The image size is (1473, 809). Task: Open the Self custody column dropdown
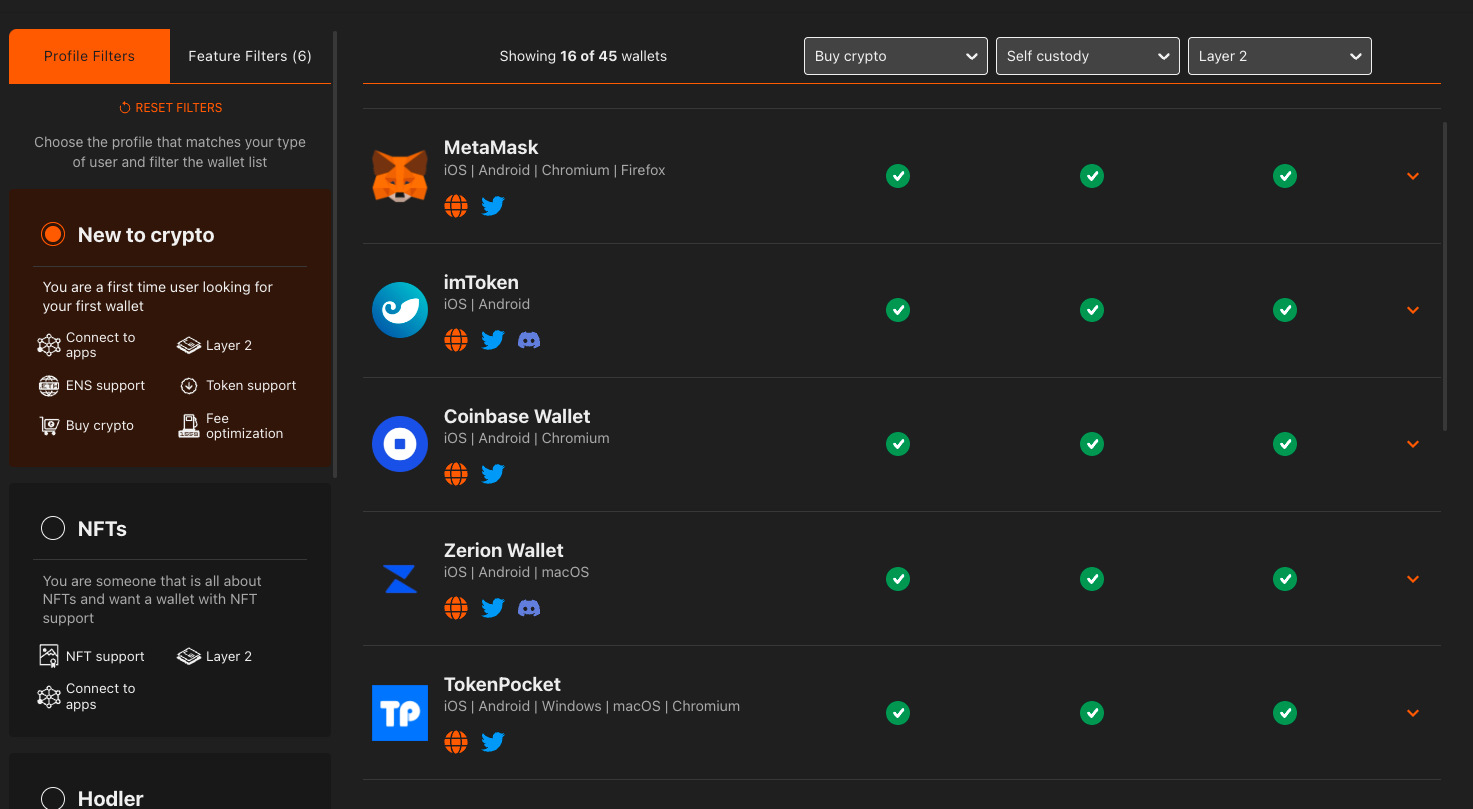tap(1087, 56)
